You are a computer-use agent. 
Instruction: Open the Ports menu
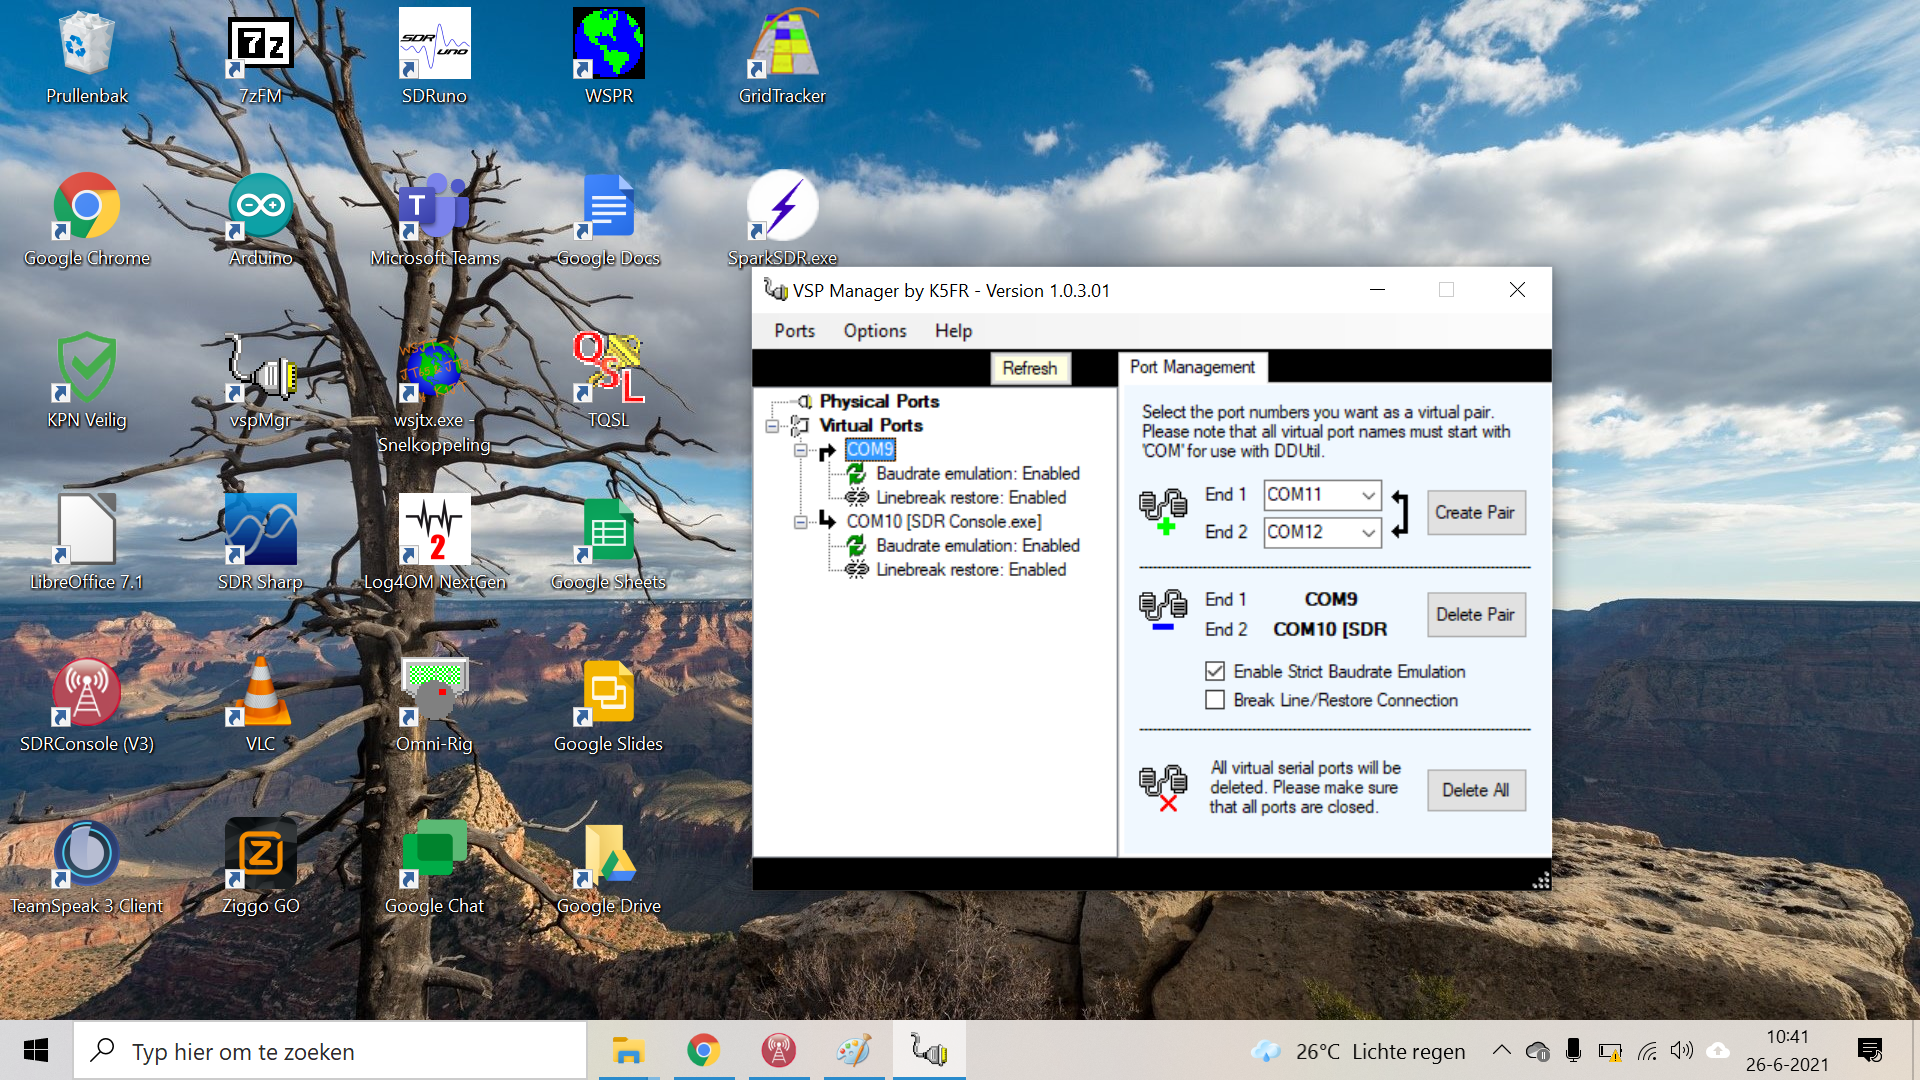[794, 331]
